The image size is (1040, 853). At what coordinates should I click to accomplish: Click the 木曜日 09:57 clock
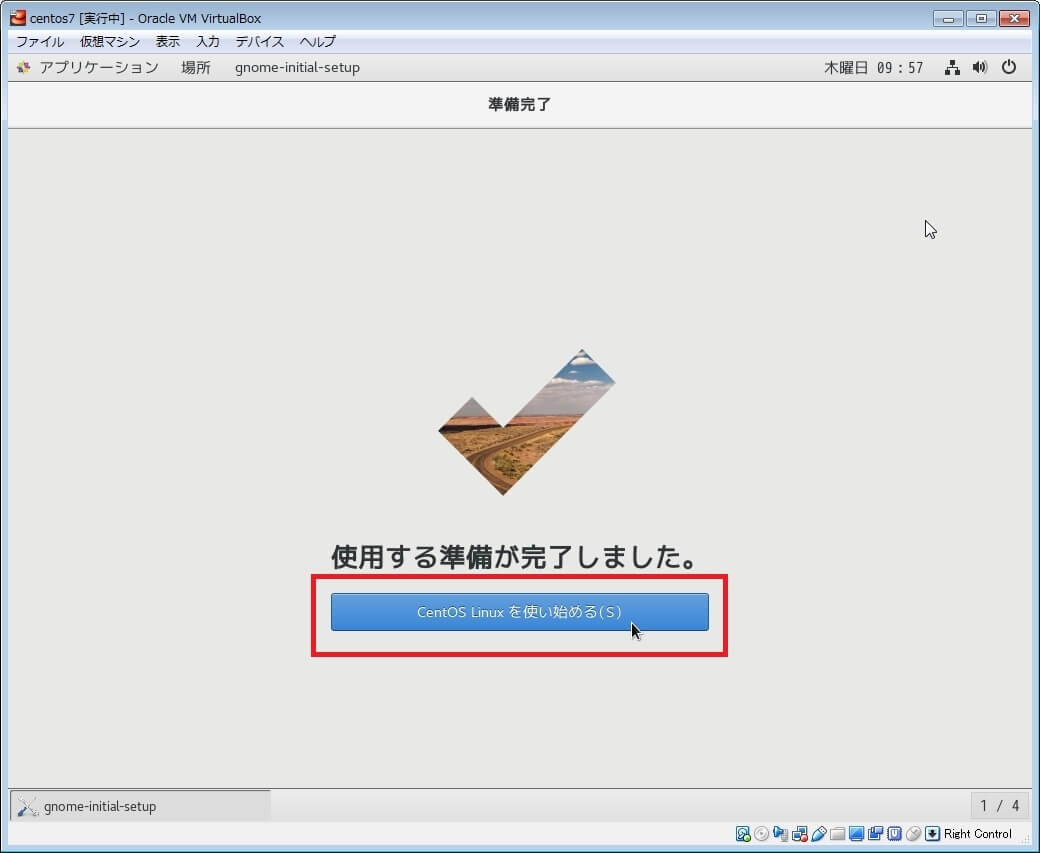click(873, 68)
